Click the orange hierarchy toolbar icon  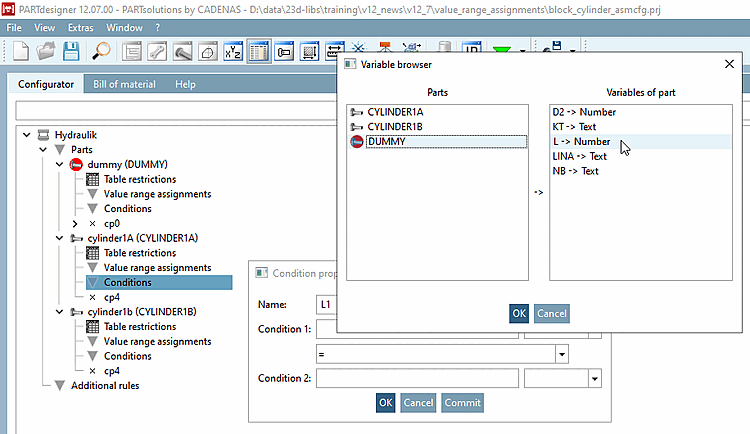coord(385,47)
